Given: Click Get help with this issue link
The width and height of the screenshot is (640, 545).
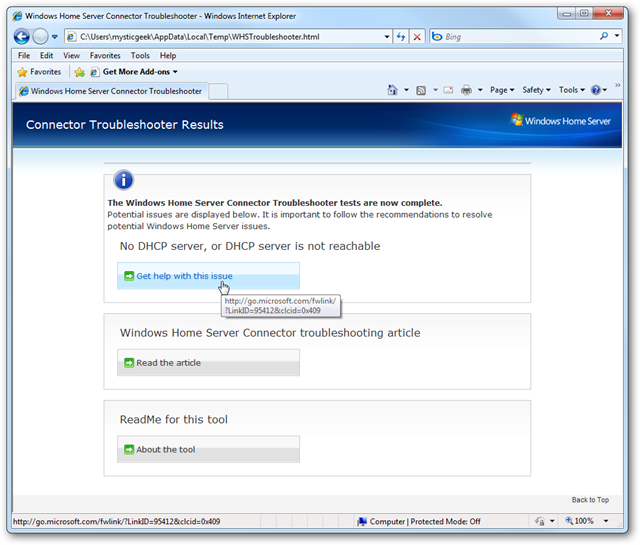Looking at the screenshot, I should coord(184,276).
